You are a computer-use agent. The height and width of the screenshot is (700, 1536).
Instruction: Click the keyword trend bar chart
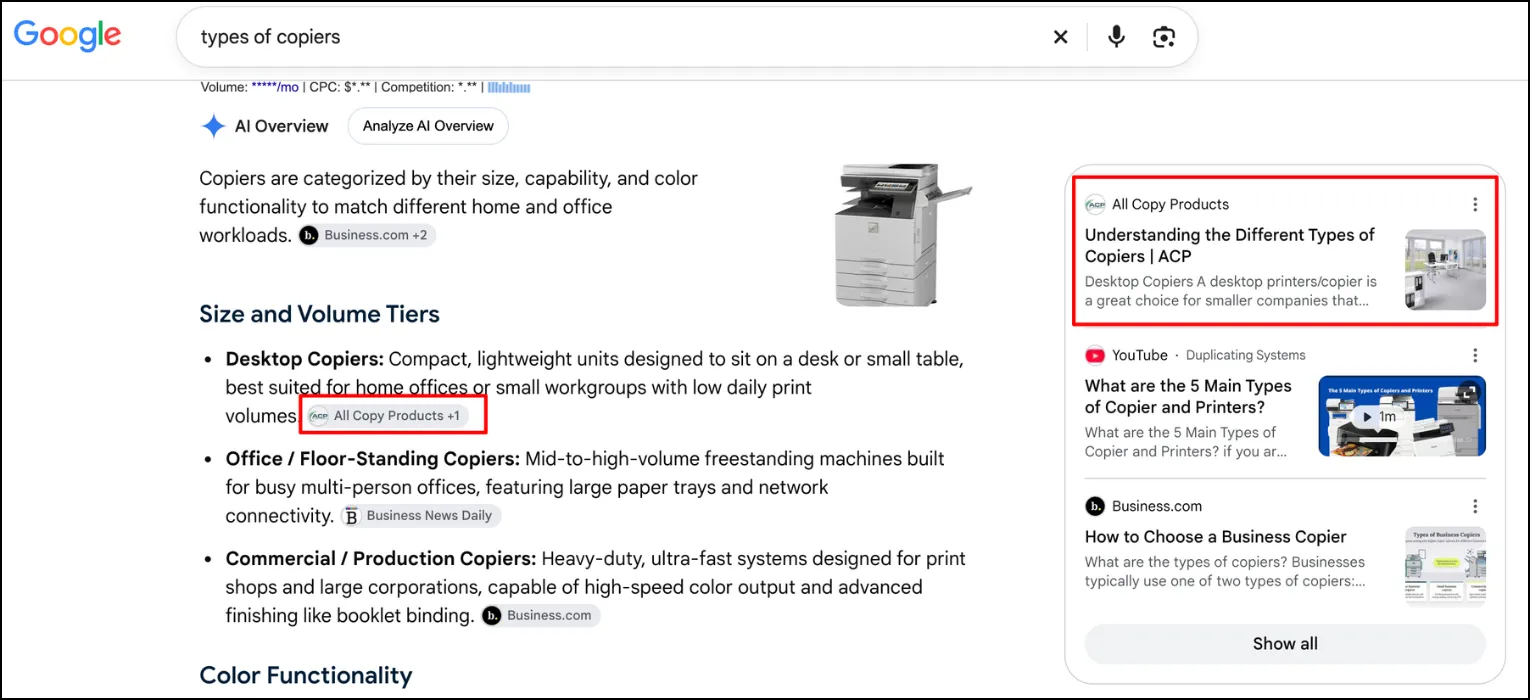click(509, 87)
